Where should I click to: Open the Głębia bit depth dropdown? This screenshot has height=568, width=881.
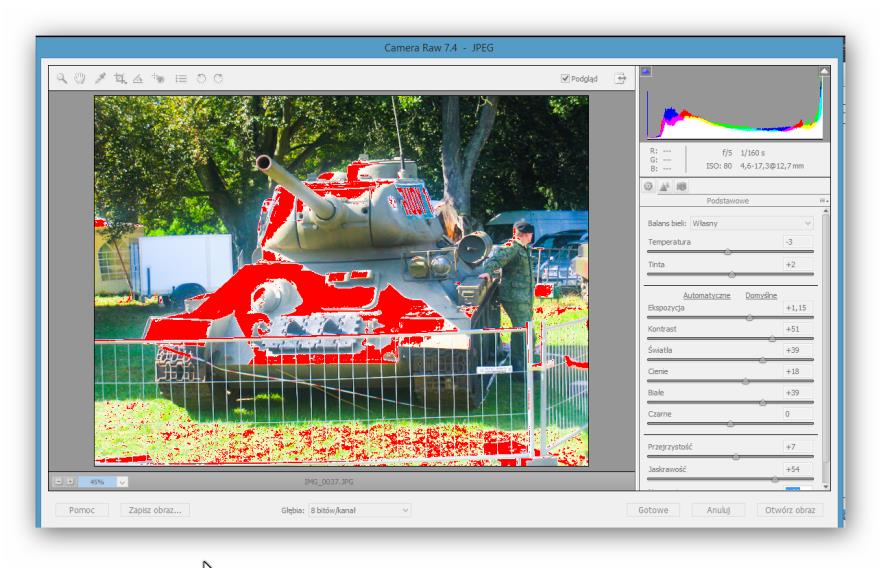(360, 510)
